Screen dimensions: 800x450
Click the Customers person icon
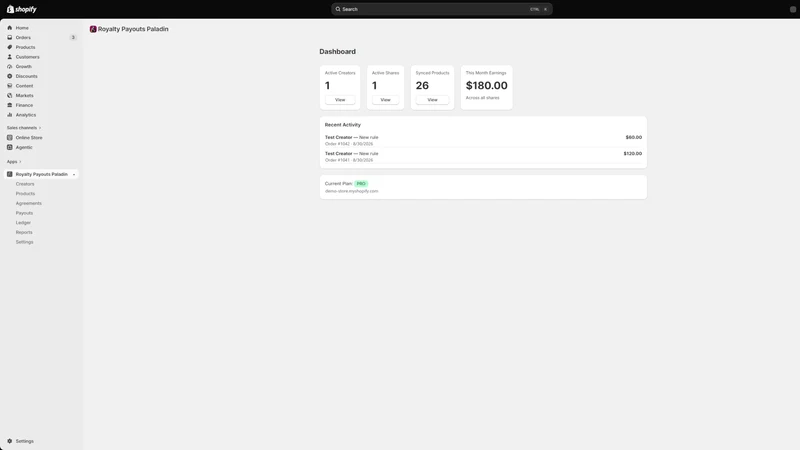click(x=10, y=57)
